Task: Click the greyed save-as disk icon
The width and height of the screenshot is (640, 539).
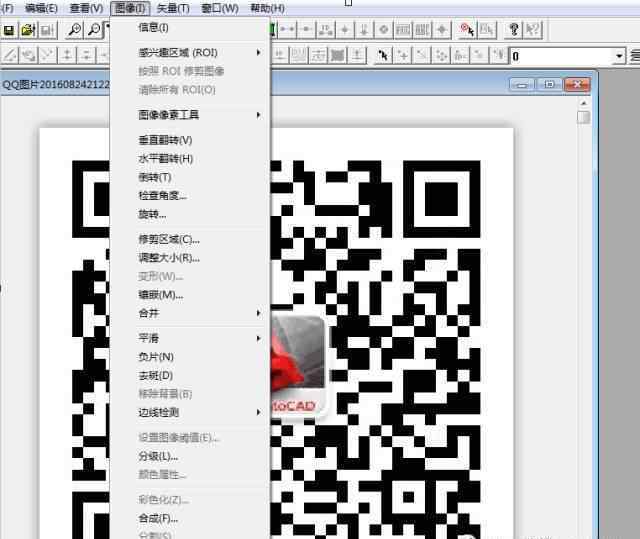Action: (x=47, y=30)
